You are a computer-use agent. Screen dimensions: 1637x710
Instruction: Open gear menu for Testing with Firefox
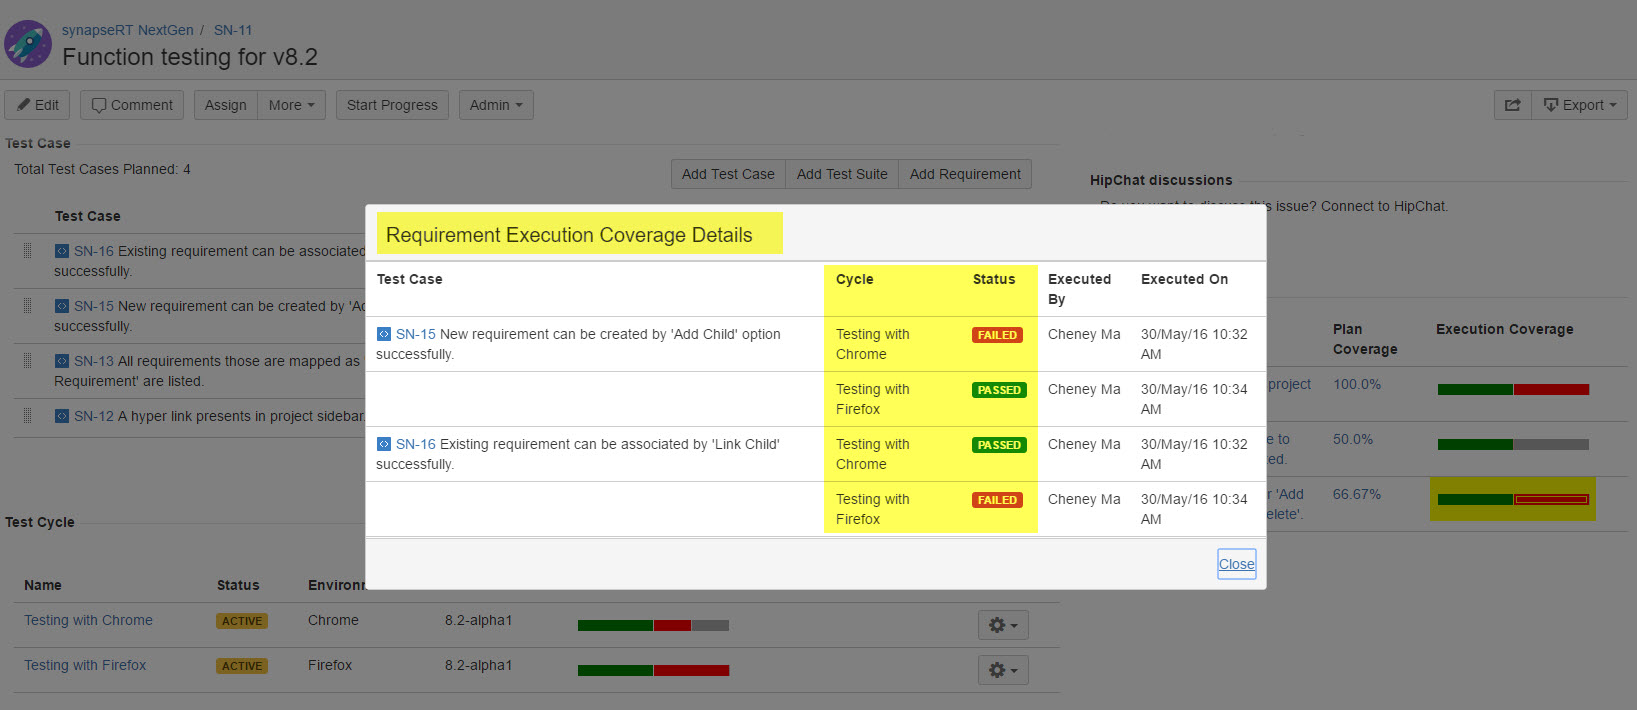click(1002, 670)
